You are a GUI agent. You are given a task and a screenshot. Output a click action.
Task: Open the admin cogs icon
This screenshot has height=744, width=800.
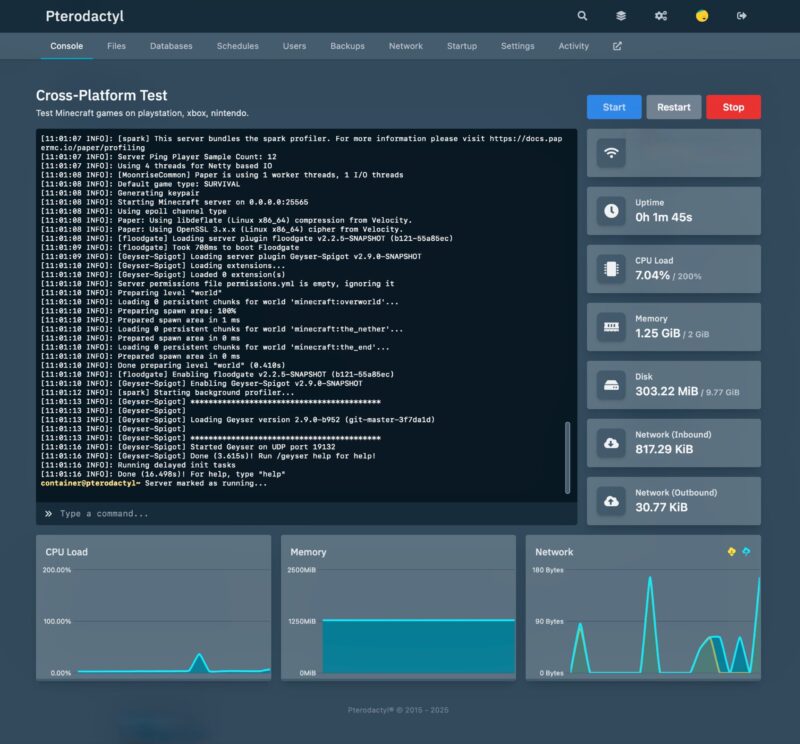[x=661, y=16]
